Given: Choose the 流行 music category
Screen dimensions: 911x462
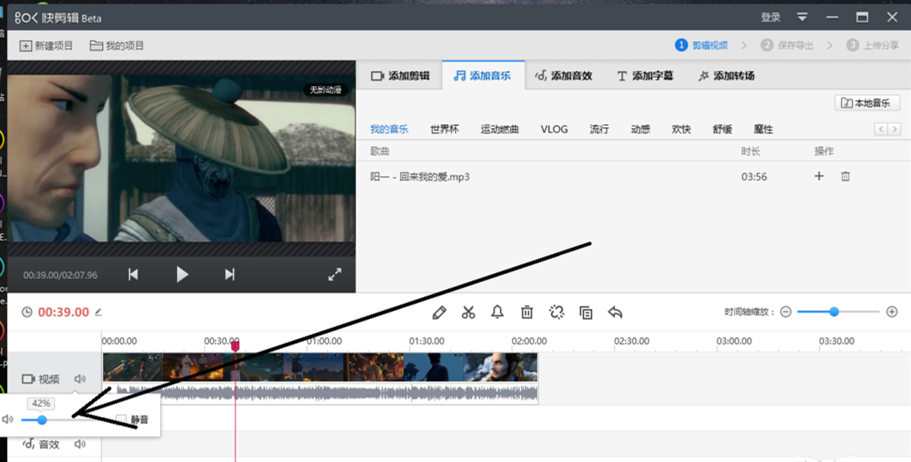Looking at the screenshot, I should tap(599, 129).
